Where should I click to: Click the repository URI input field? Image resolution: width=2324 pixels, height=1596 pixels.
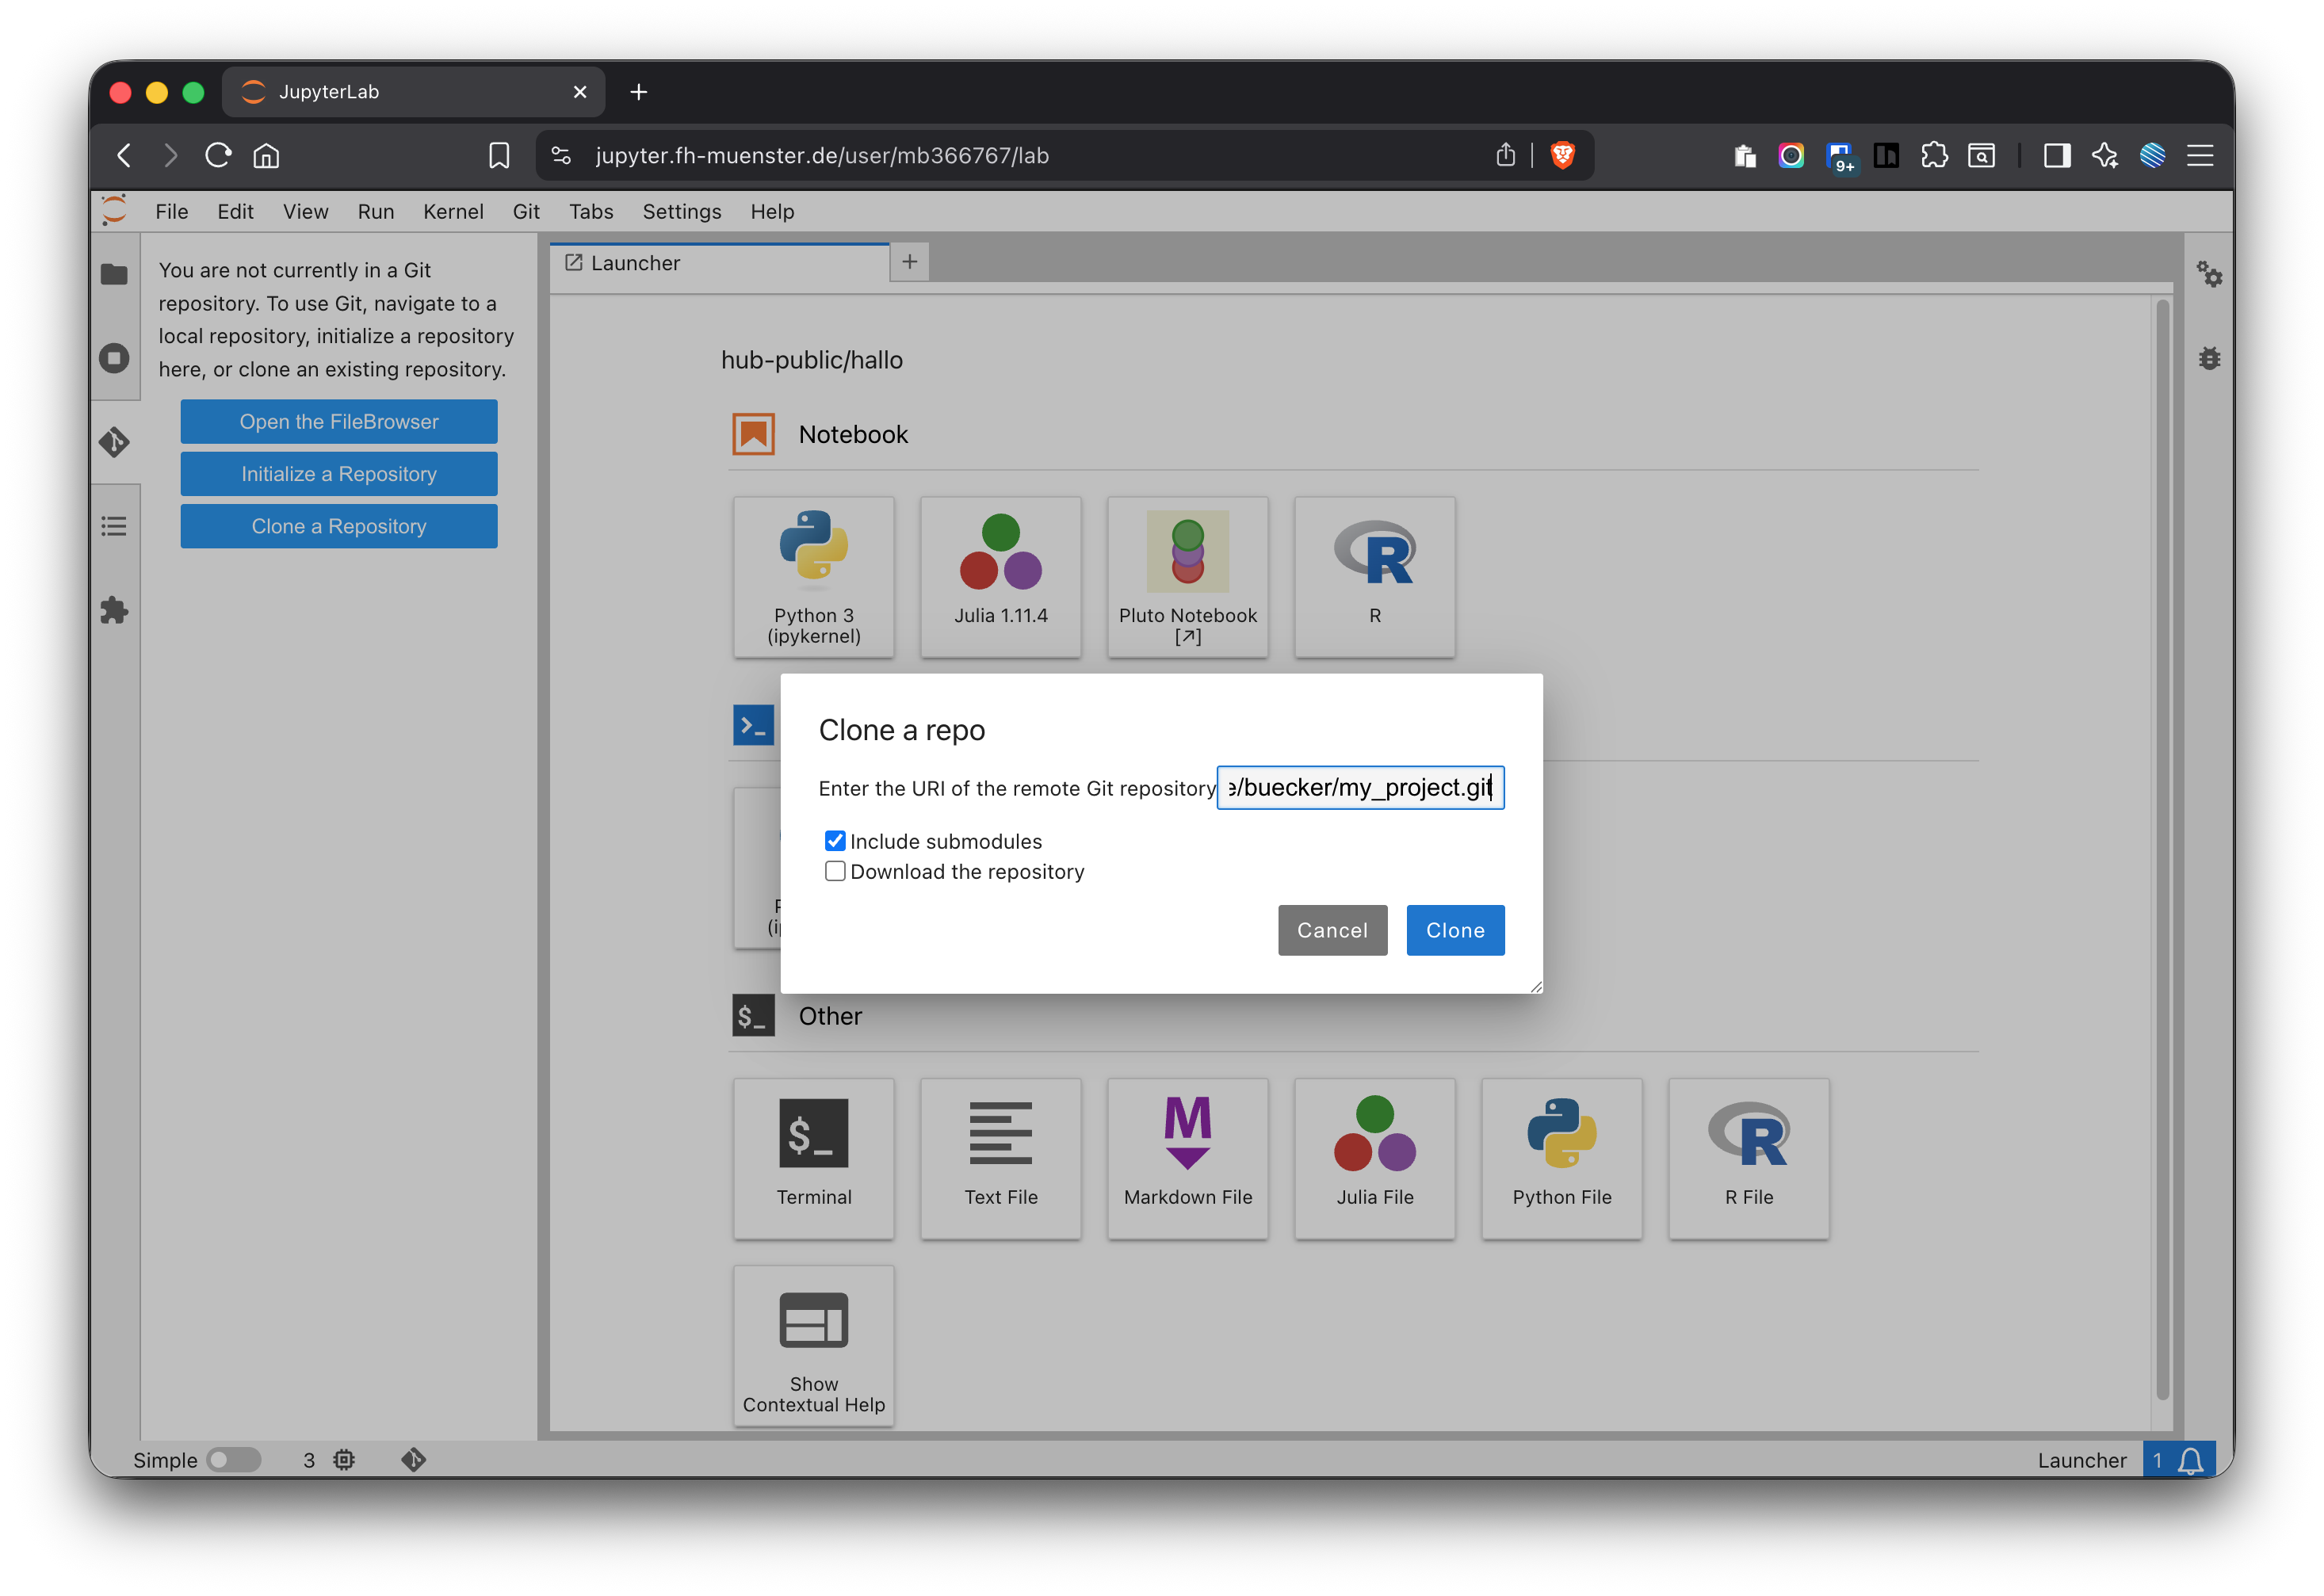(1359, 788)
